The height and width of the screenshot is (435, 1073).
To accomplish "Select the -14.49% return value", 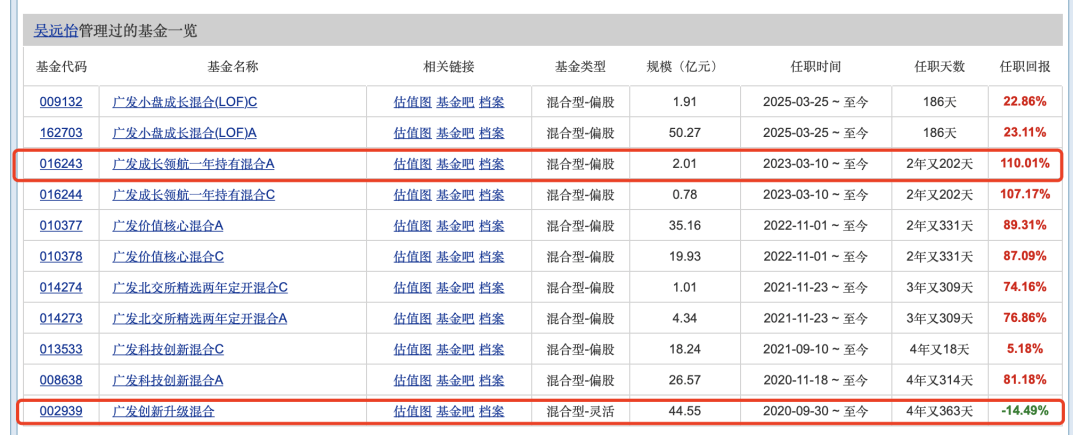I will (1024, 411).
